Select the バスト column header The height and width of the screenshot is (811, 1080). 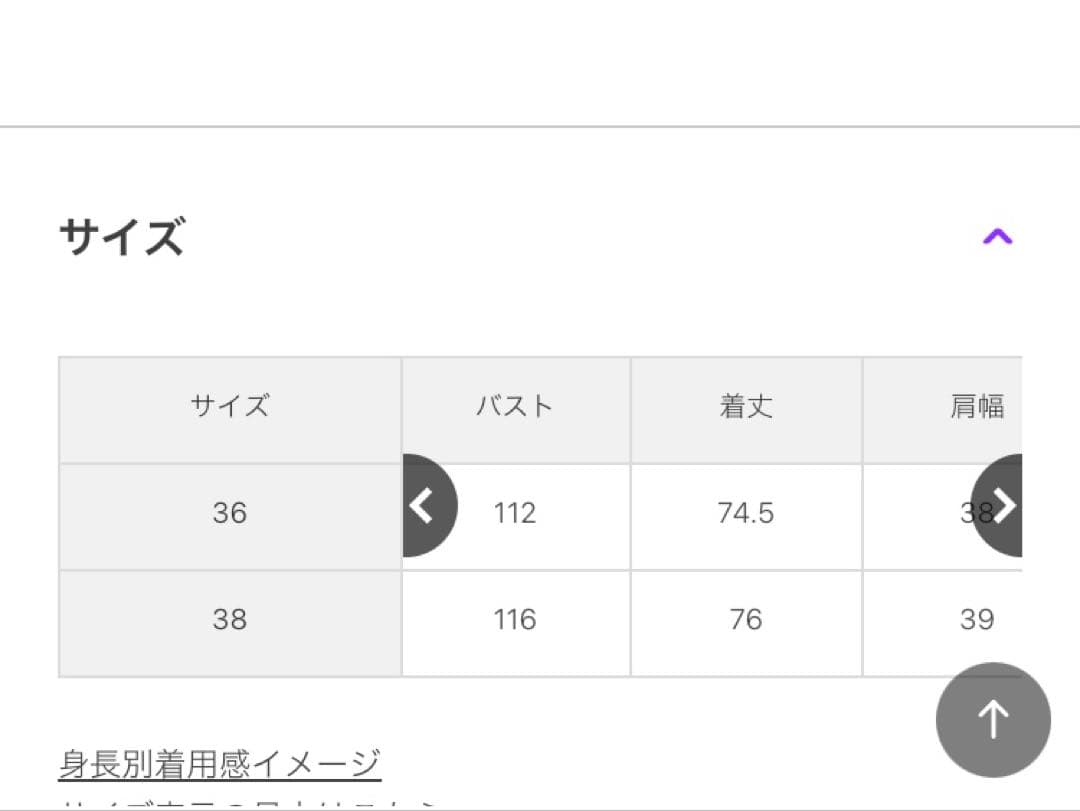[514, 406]
